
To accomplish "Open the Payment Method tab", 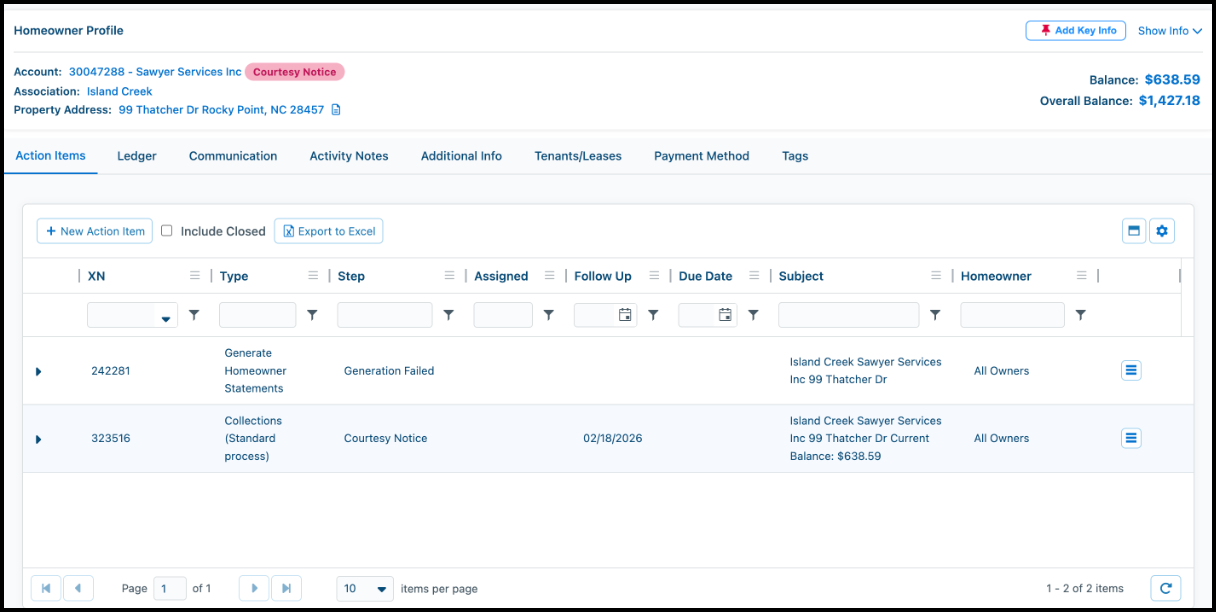I will 701,156.
